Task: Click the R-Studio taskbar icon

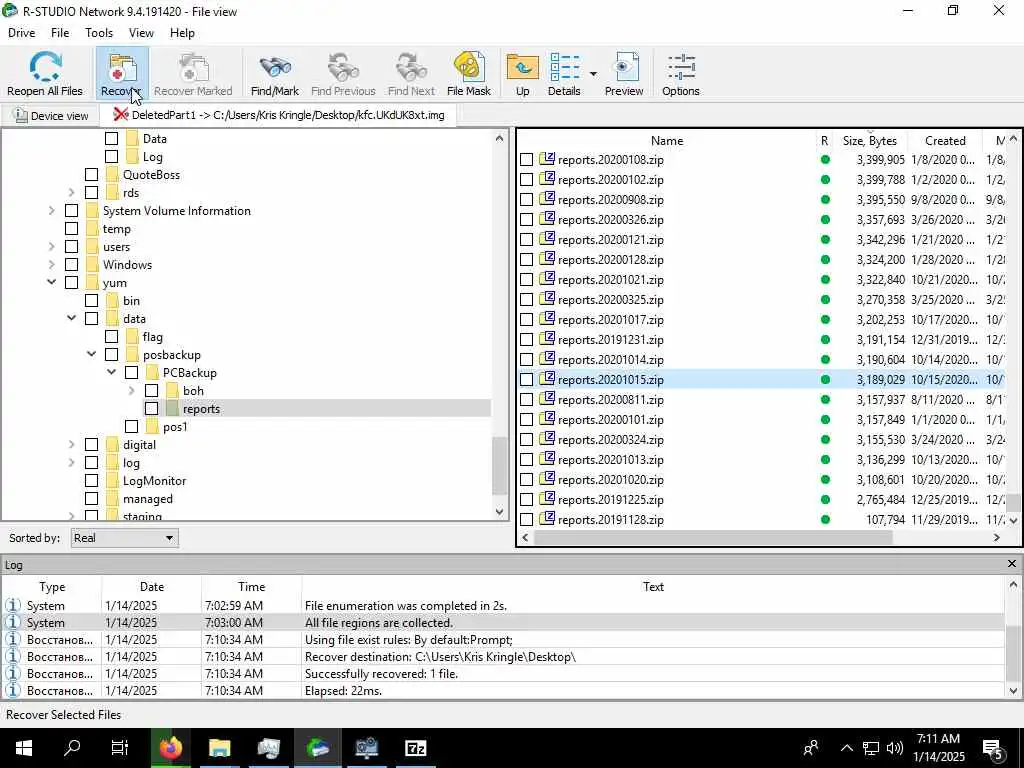Action: tap(317, 748)
